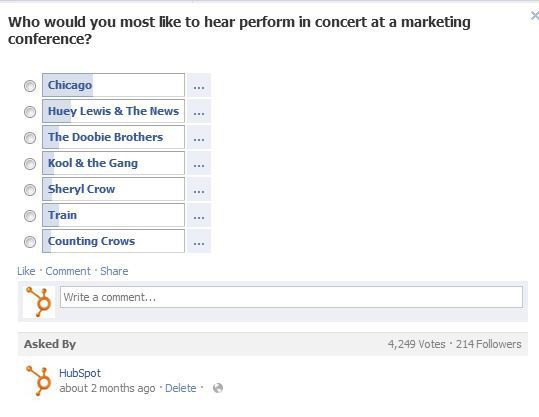Viewport: 539px width, 417px height.
Task: Share this poll question
Action: [114, 271]
